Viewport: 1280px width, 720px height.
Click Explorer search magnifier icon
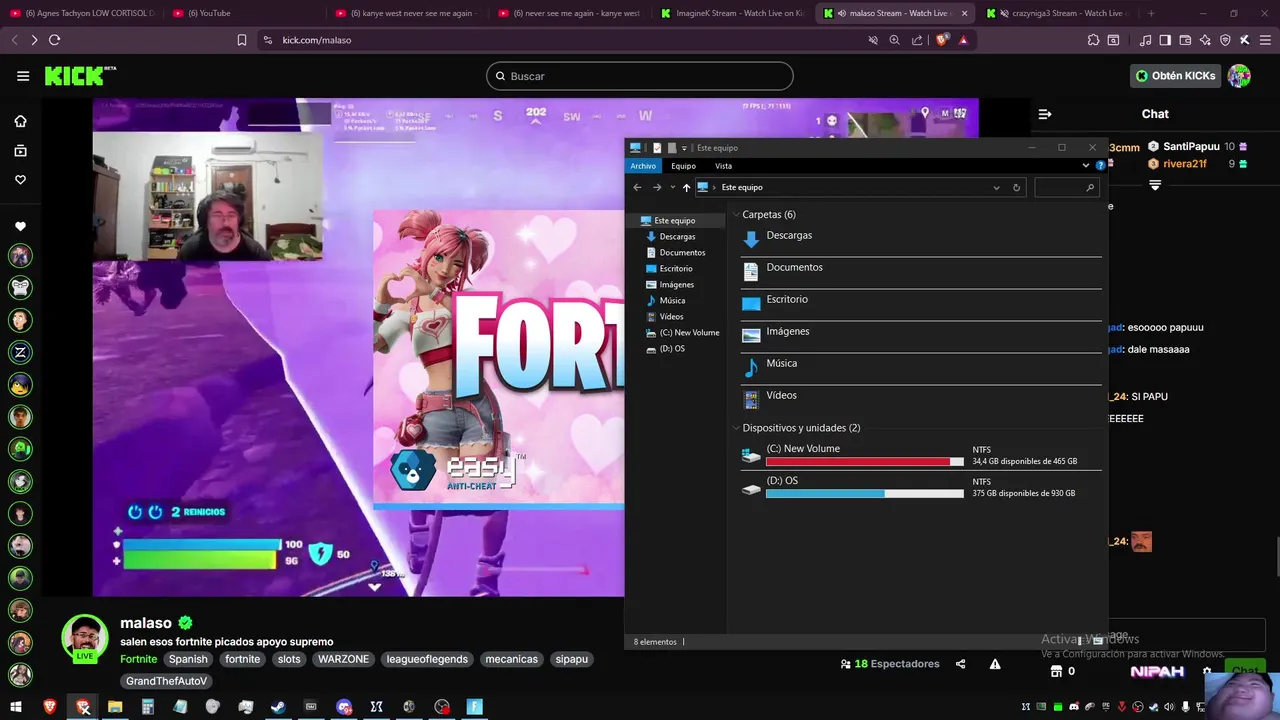pos(1090,187)
